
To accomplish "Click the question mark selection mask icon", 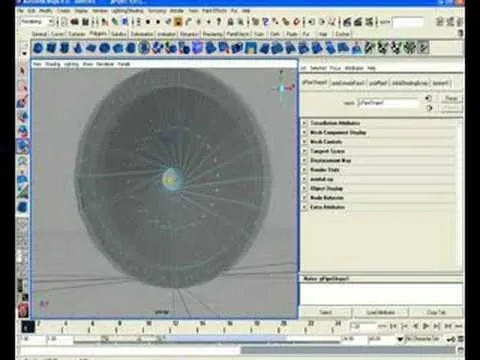I will click(x=219, y=22).
